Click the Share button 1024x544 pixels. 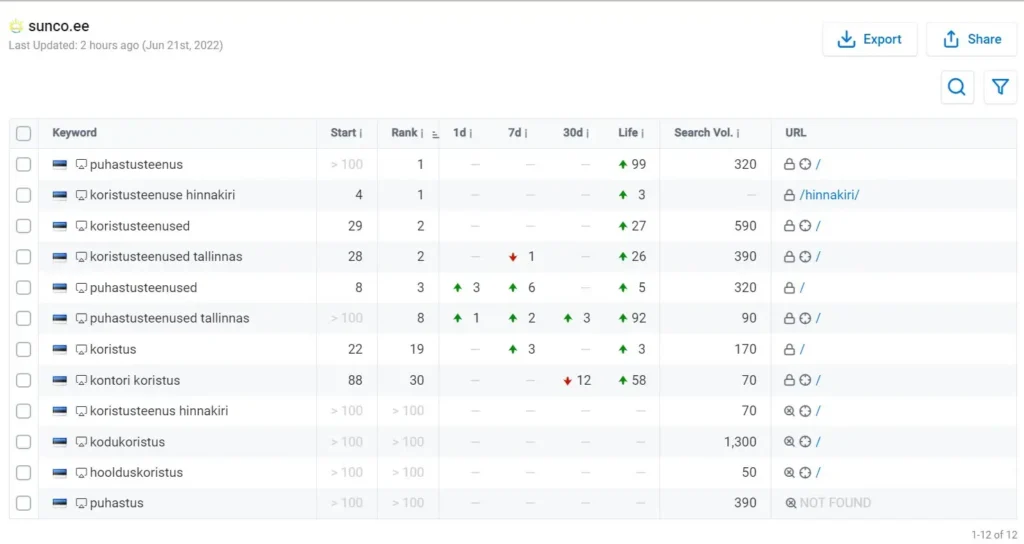(x=971, y=40)
